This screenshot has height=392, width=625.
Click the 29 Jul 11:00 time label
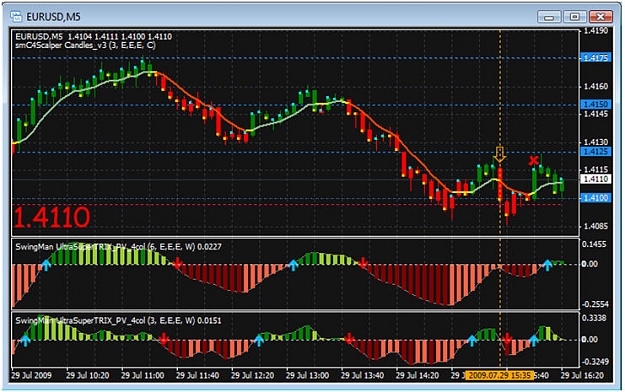(x=143, y=376)
